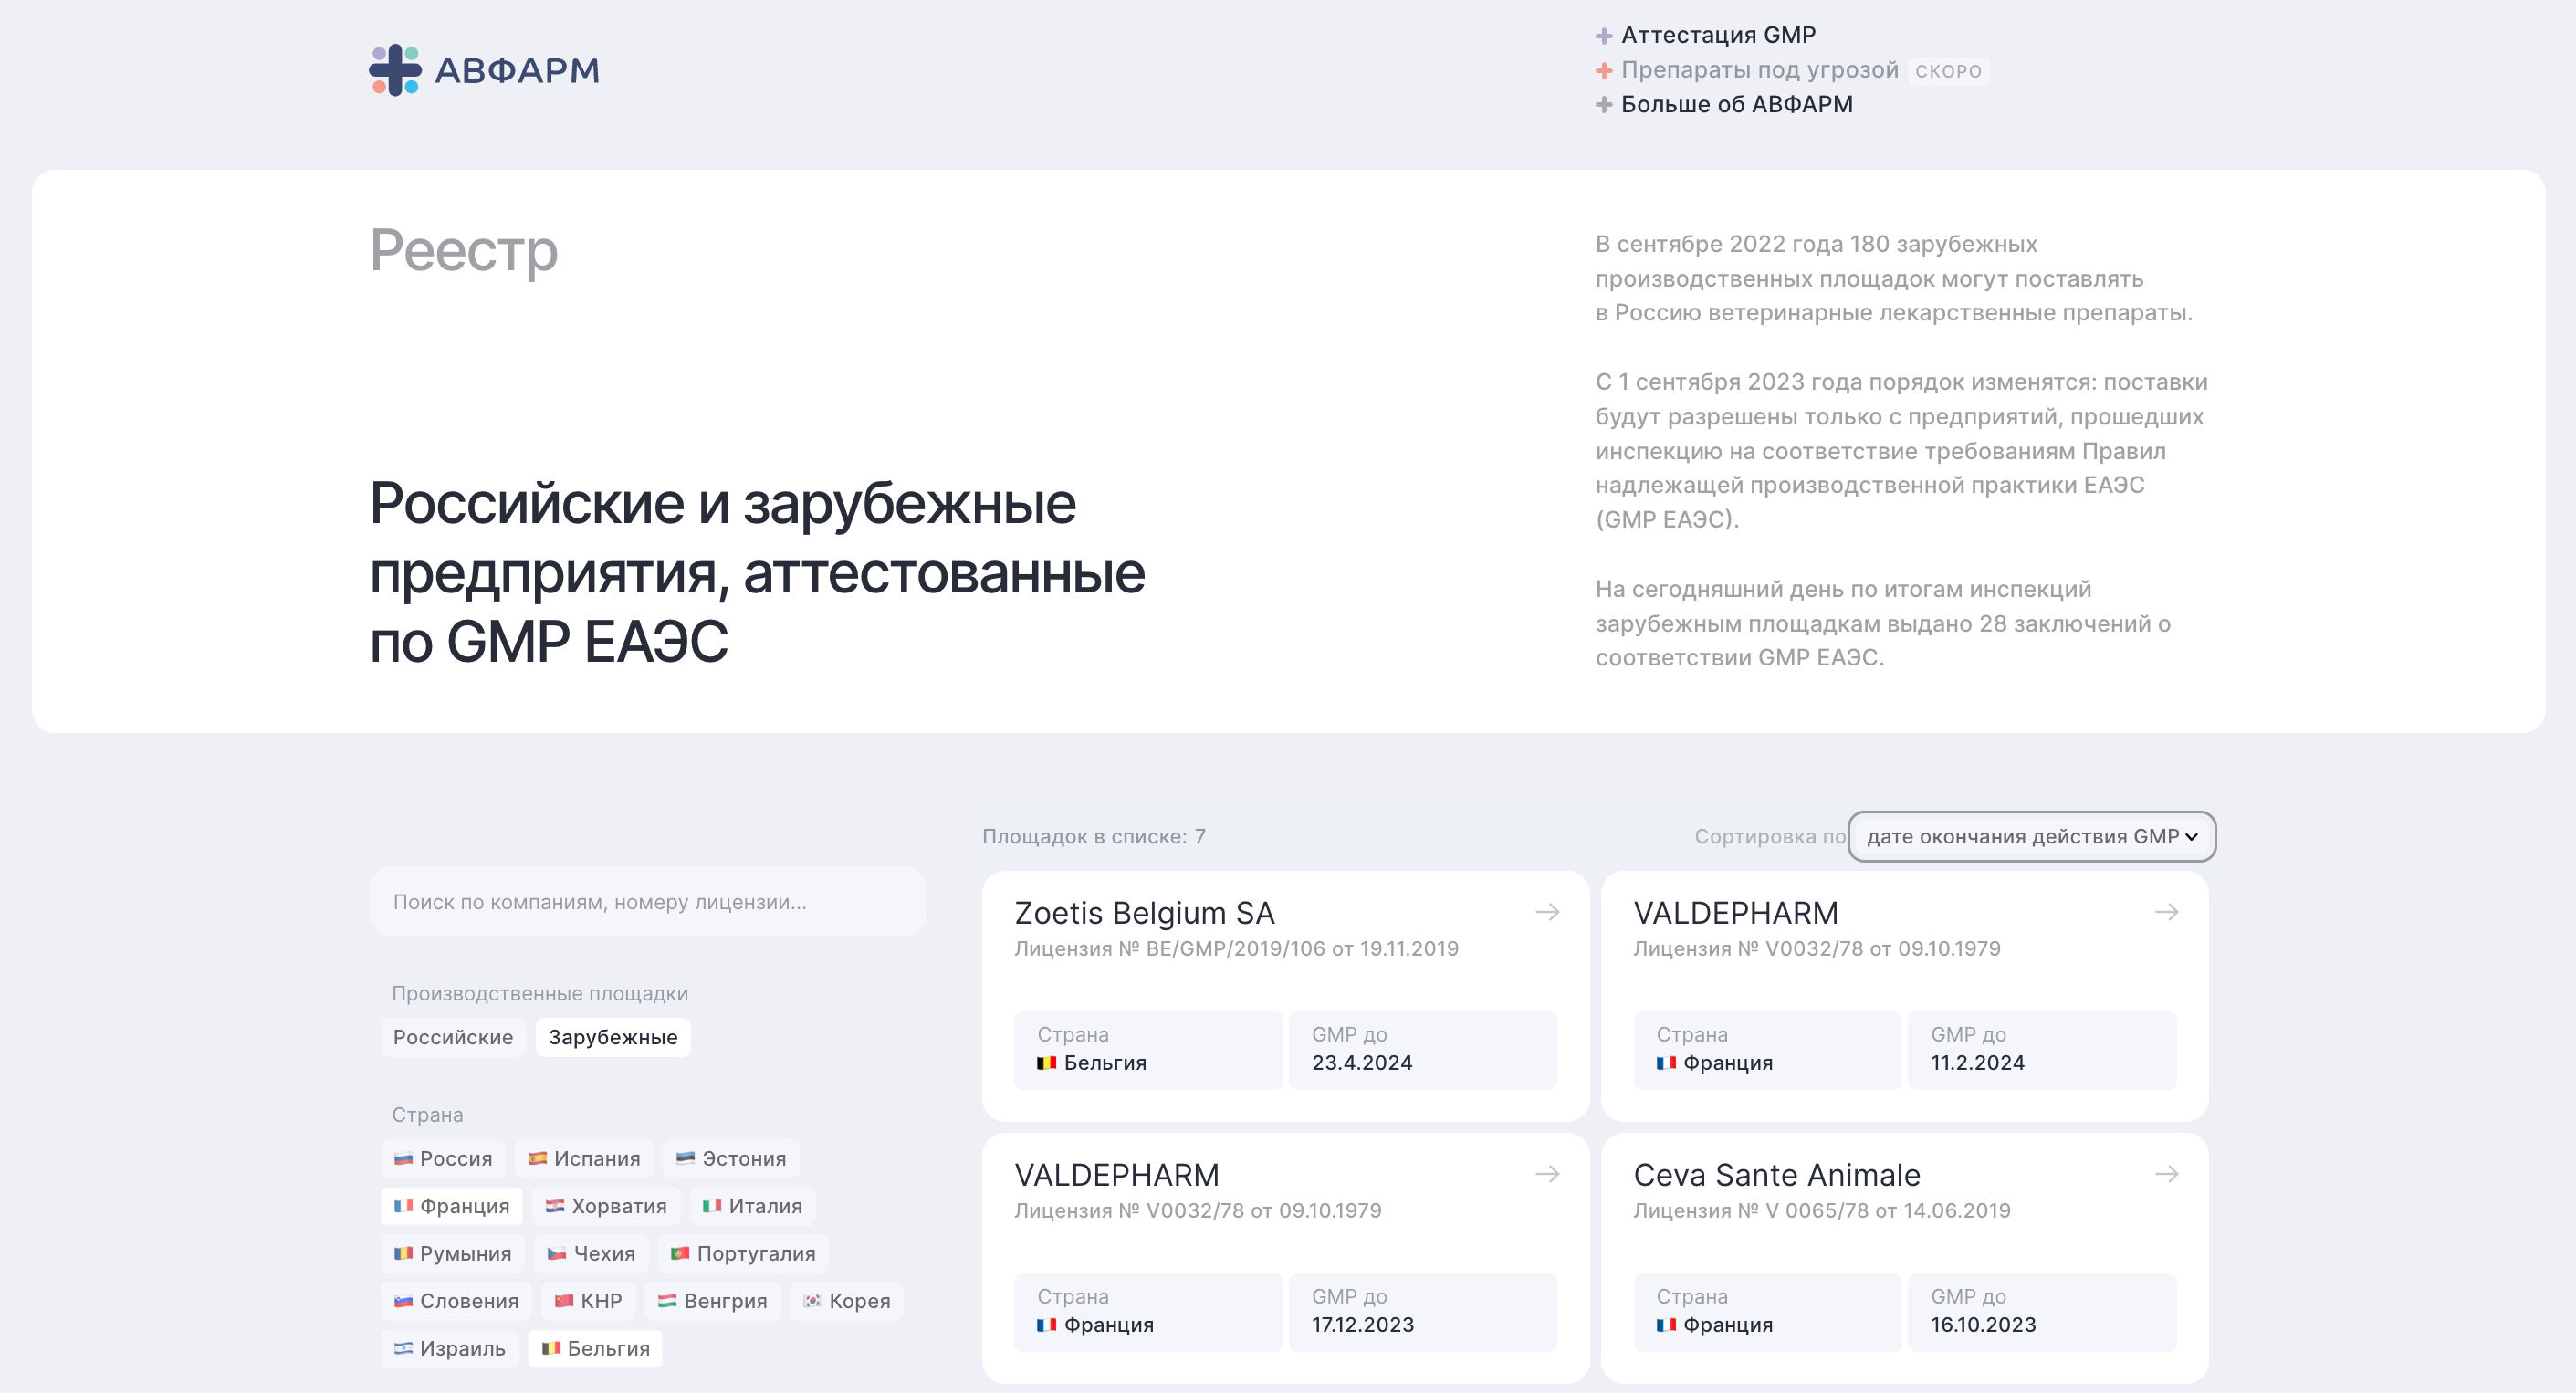
Task: Click Бельгия country value in Zoetis card
Action: coord(1091,1063)
